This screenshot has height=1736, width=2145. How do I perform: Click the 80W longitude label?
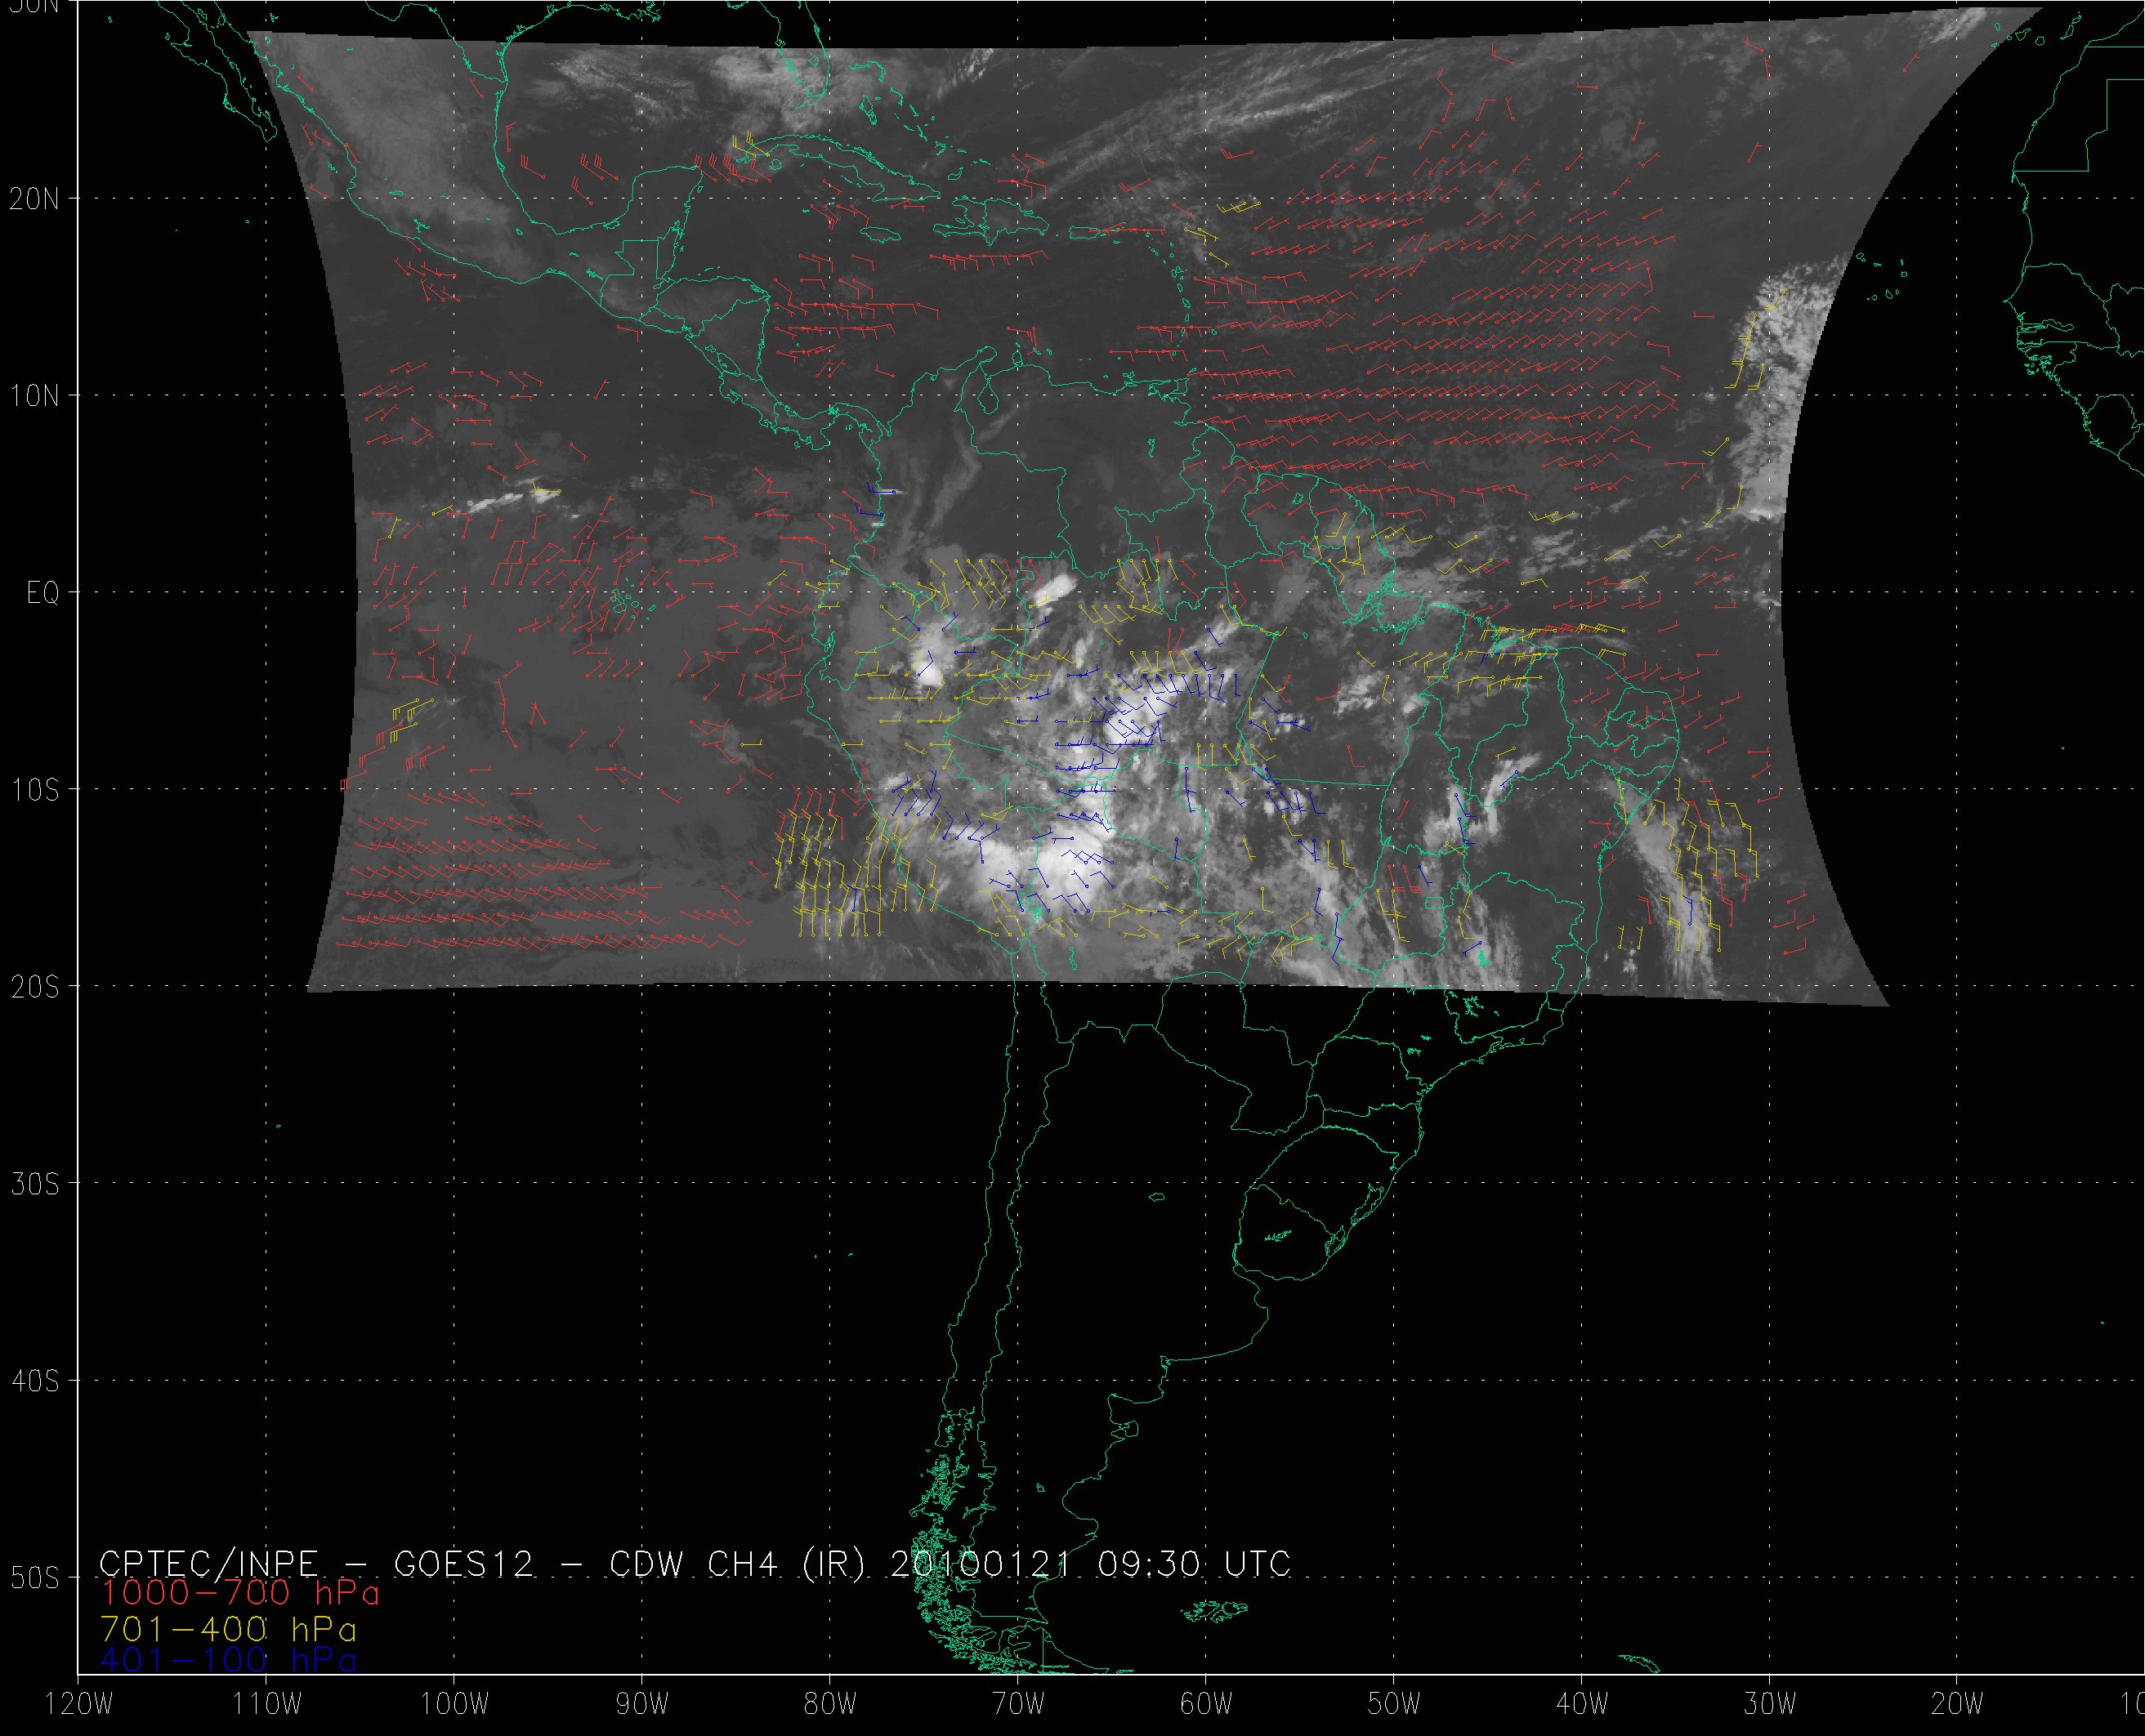tap(830, 1704)
